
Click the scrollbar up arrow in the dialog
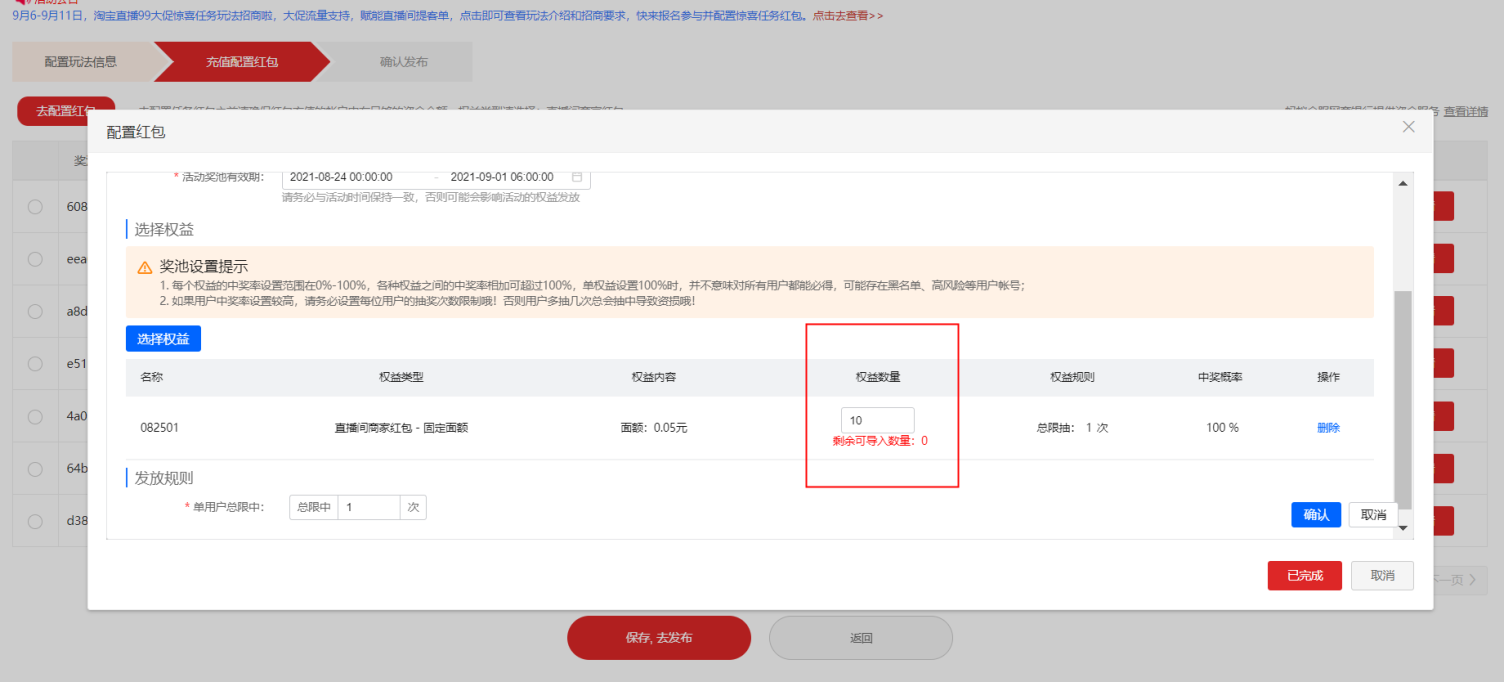pos(1403,182)
